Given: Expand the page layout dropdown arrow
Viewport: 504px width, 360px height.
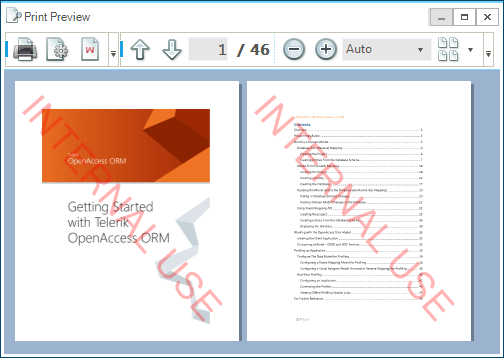Looking at the screenshot, I should coord(470,50).
